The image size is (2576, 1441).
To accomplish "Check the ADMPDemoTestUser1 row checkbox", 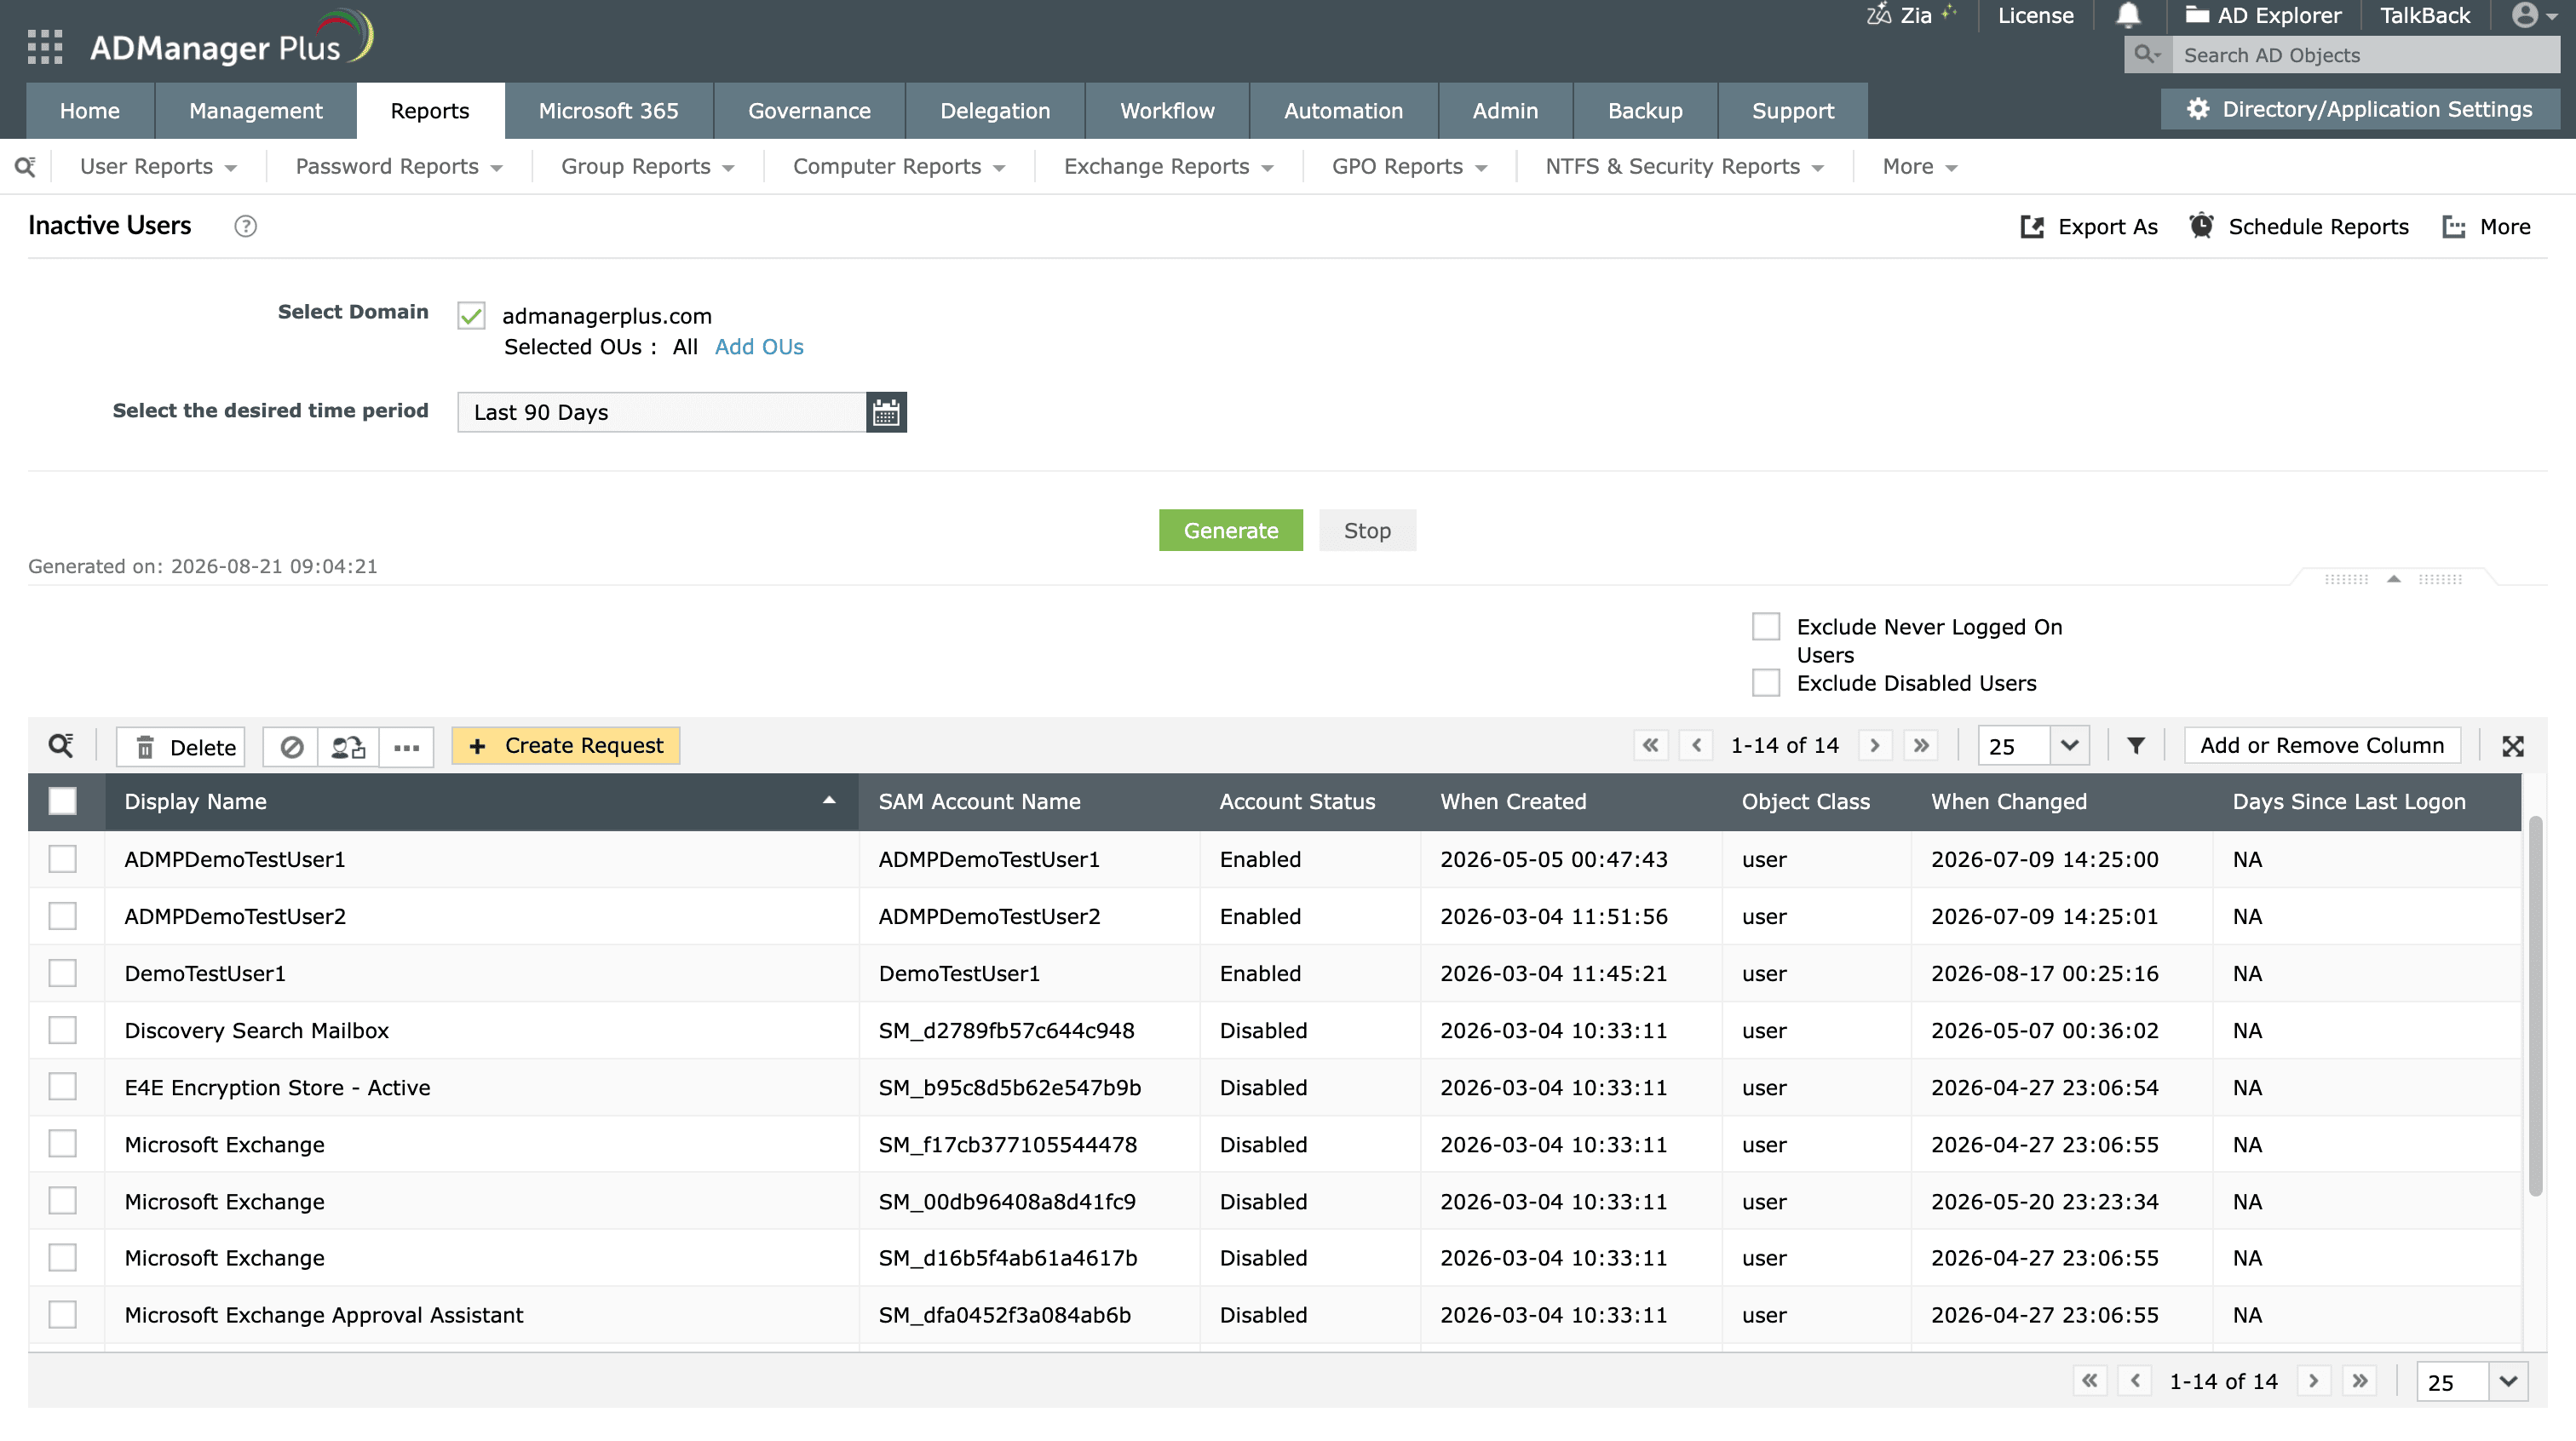I will tap(62, 859).
